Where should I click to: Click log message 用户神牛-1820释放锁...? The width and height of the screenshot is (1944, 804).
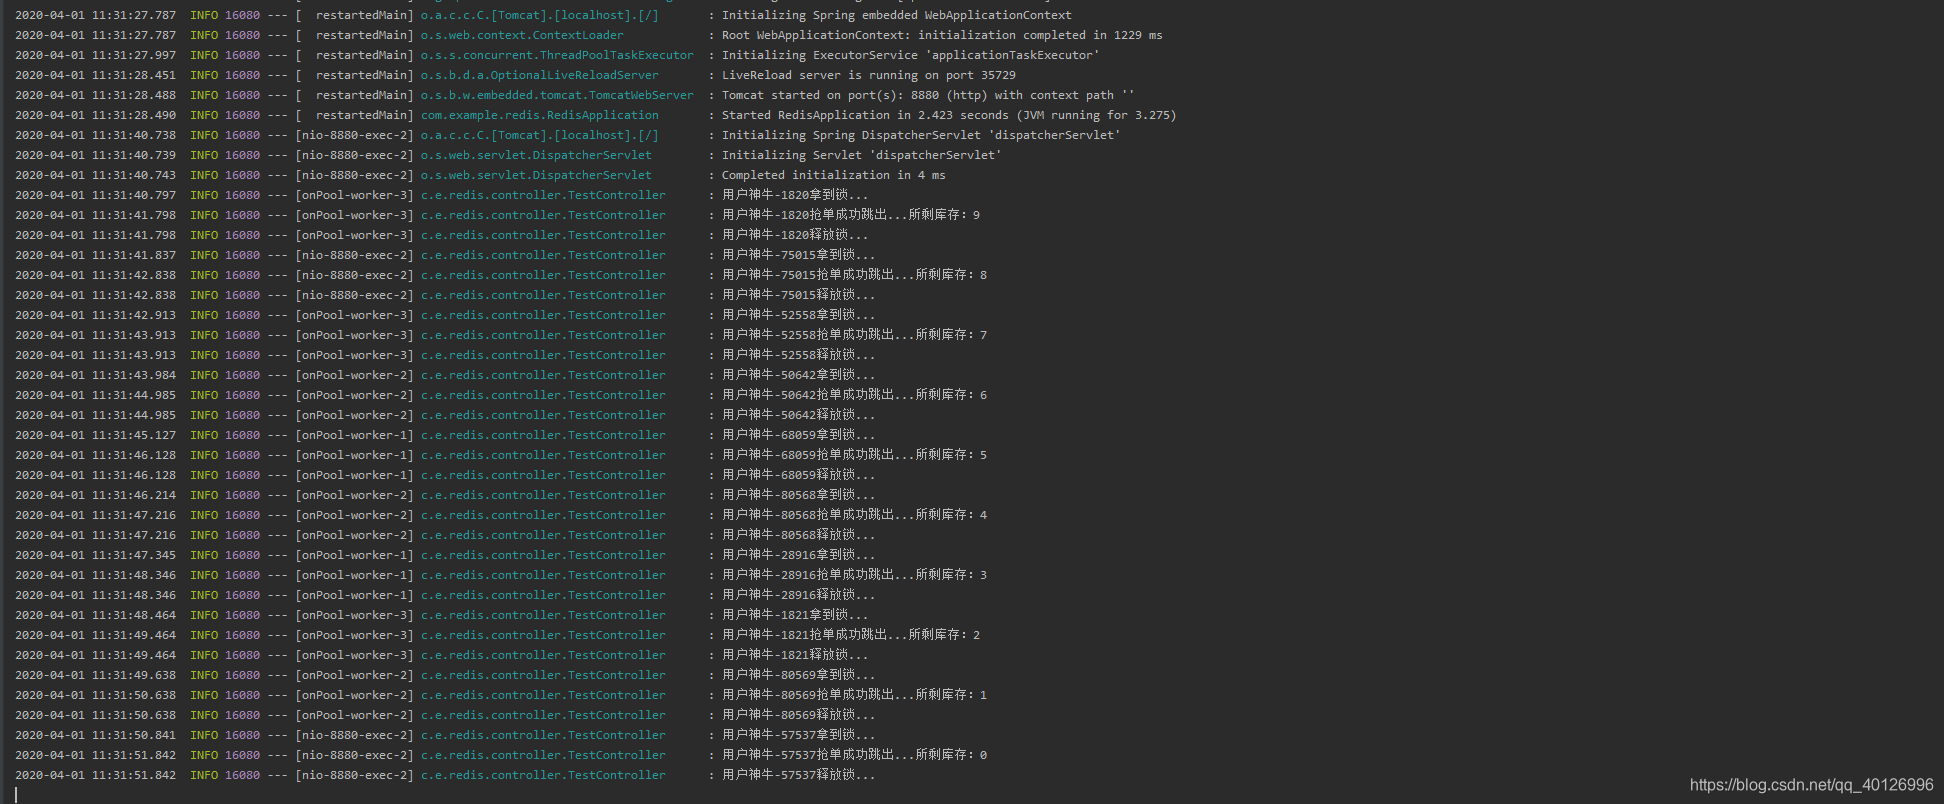tap(795, 235)
